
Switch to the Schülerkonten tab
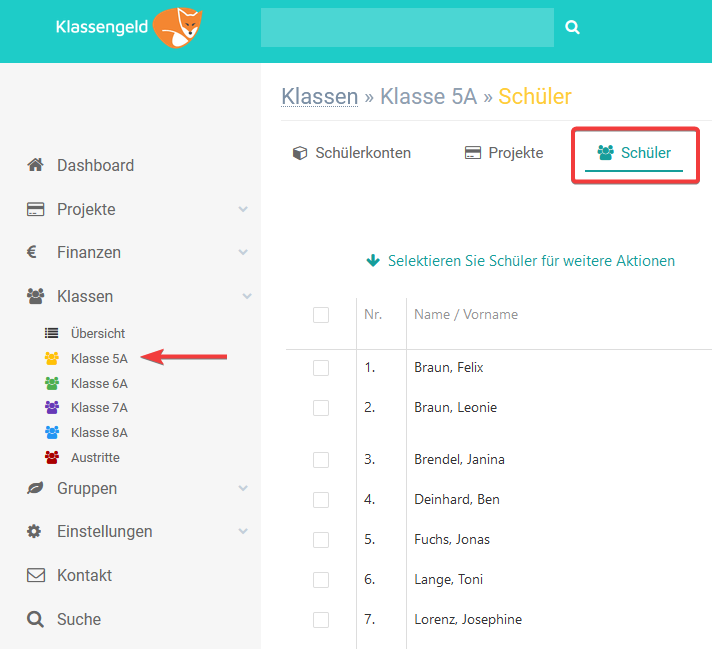[x=352, y=153]
